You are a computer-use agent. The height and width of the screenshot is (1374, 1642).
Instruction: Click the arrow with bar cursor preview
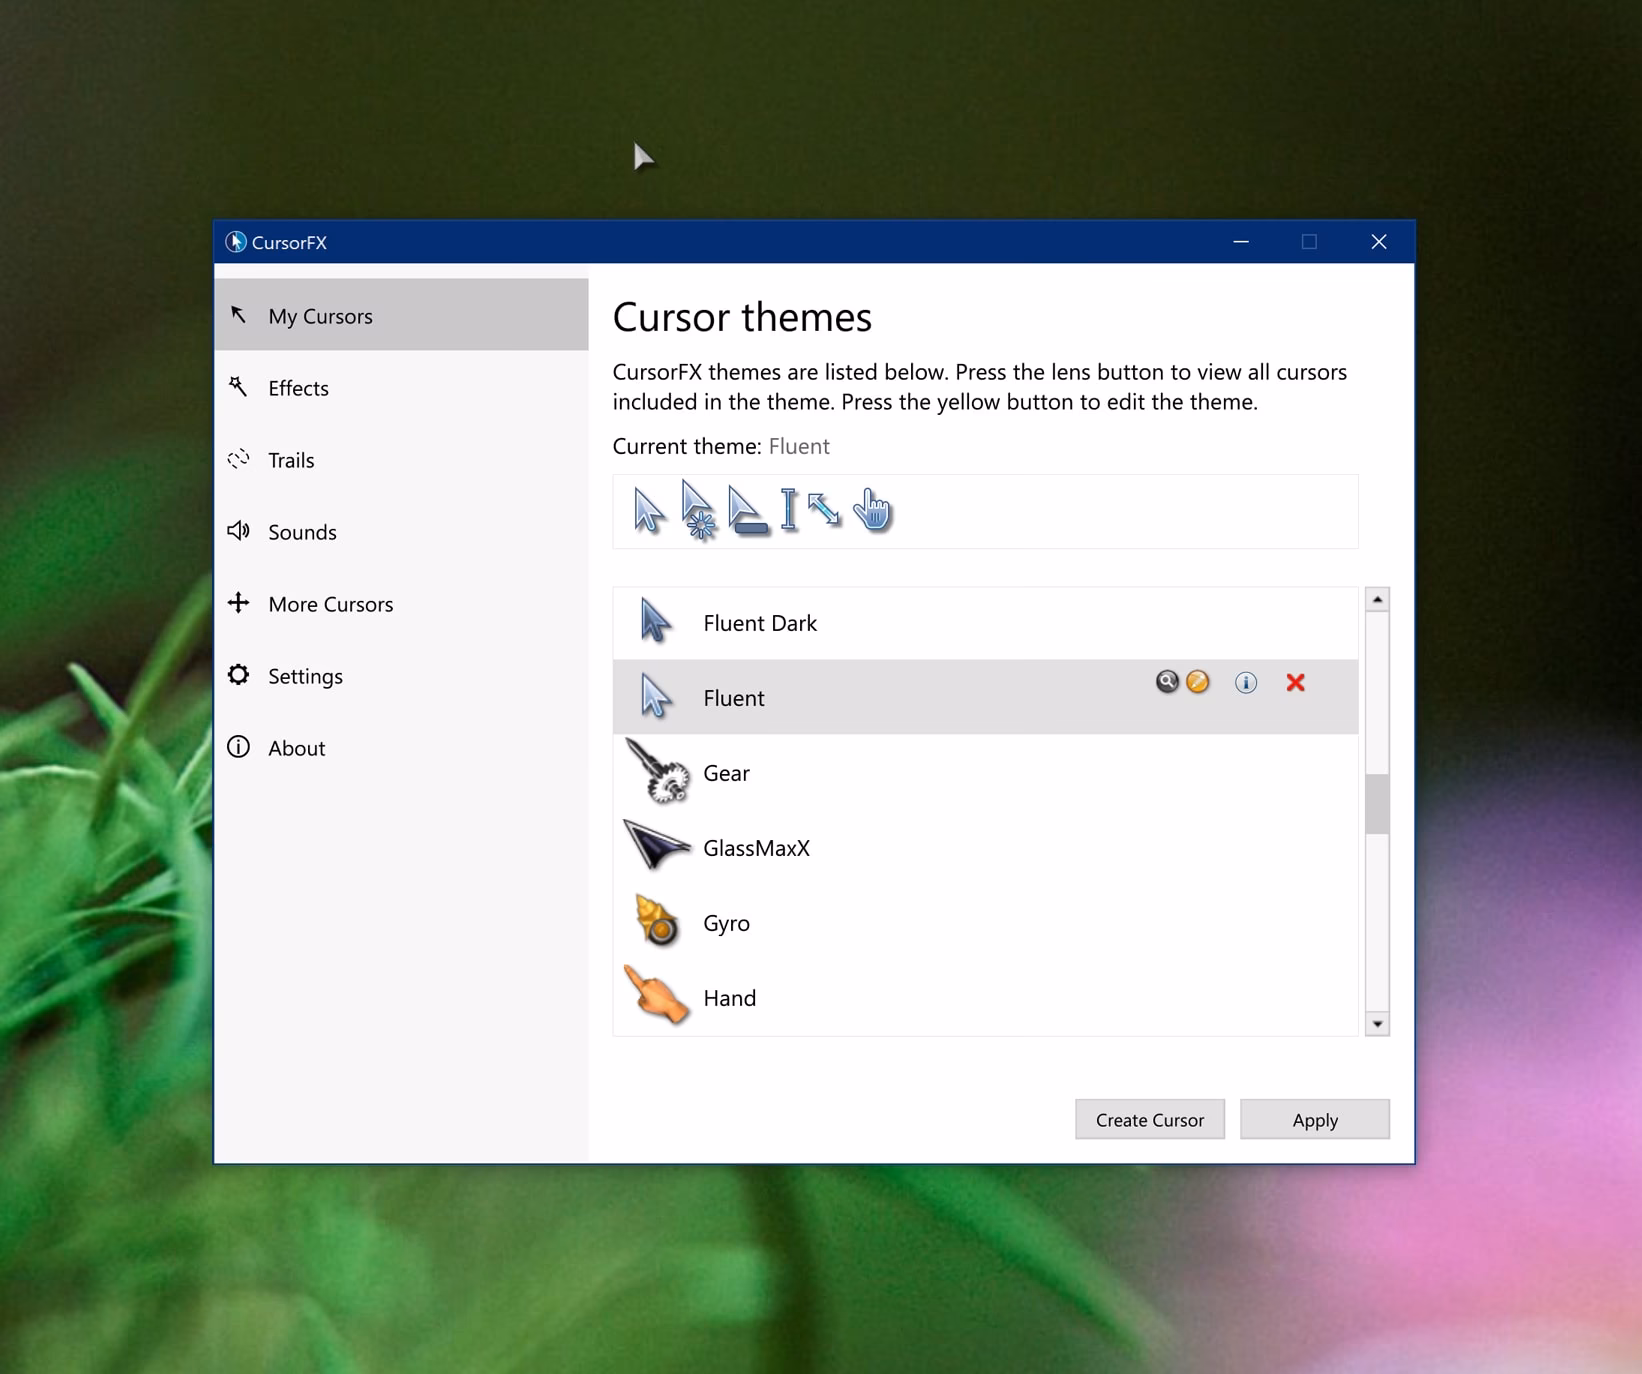click(x=747, y=510)
